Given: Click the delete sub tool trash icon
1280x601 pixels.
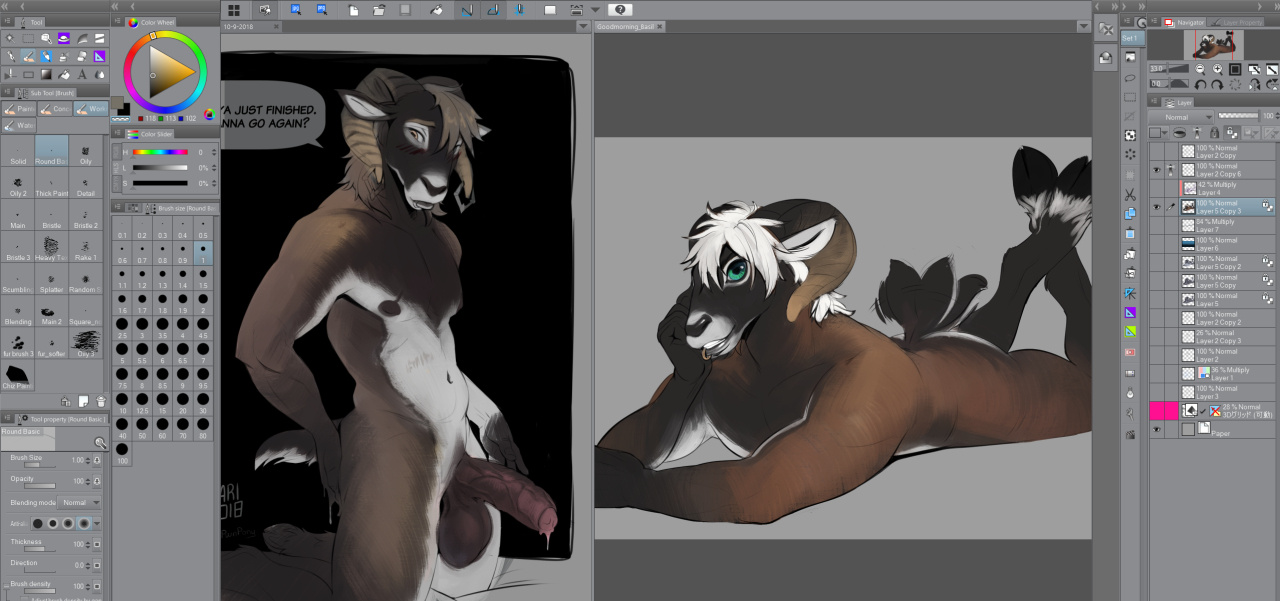Looking at the screenshot, I should tap(101, 400).
